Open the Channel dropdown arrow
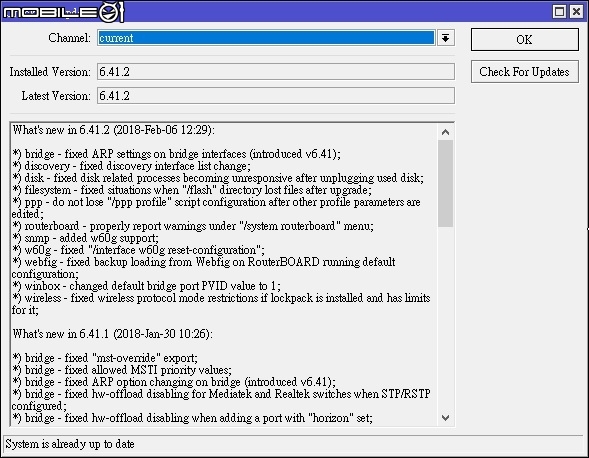This screenshot has width=589, height=458. (446, 38)
